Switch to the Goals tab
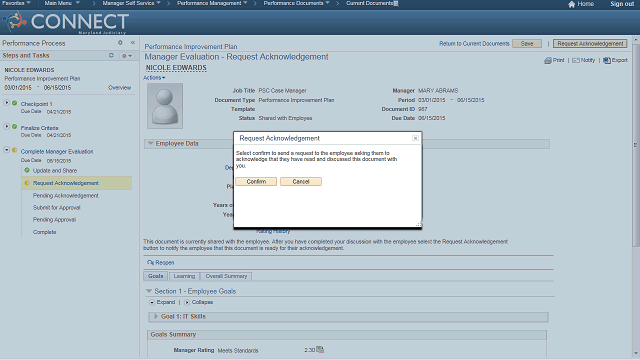This screenshot has height=360, width=640. pyautogui.click(x=156, y=276)
